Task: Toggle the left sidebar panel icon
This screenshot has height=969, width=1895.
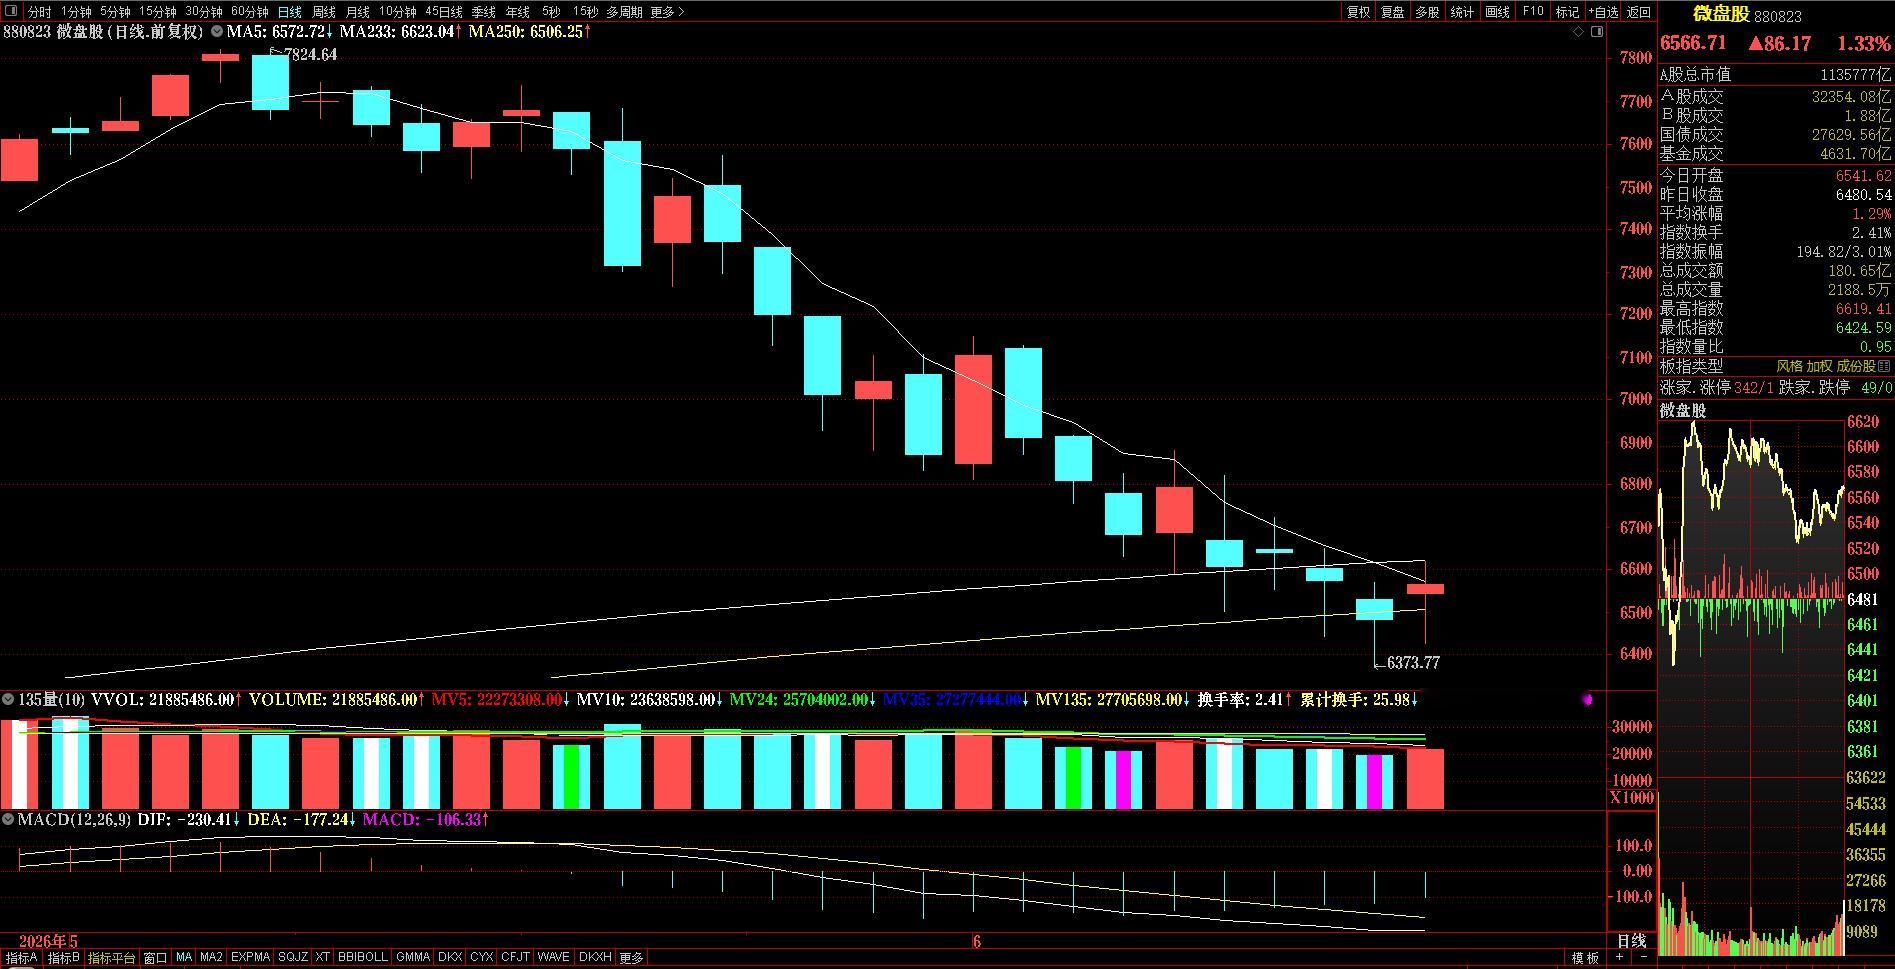Action: point(10,12)
